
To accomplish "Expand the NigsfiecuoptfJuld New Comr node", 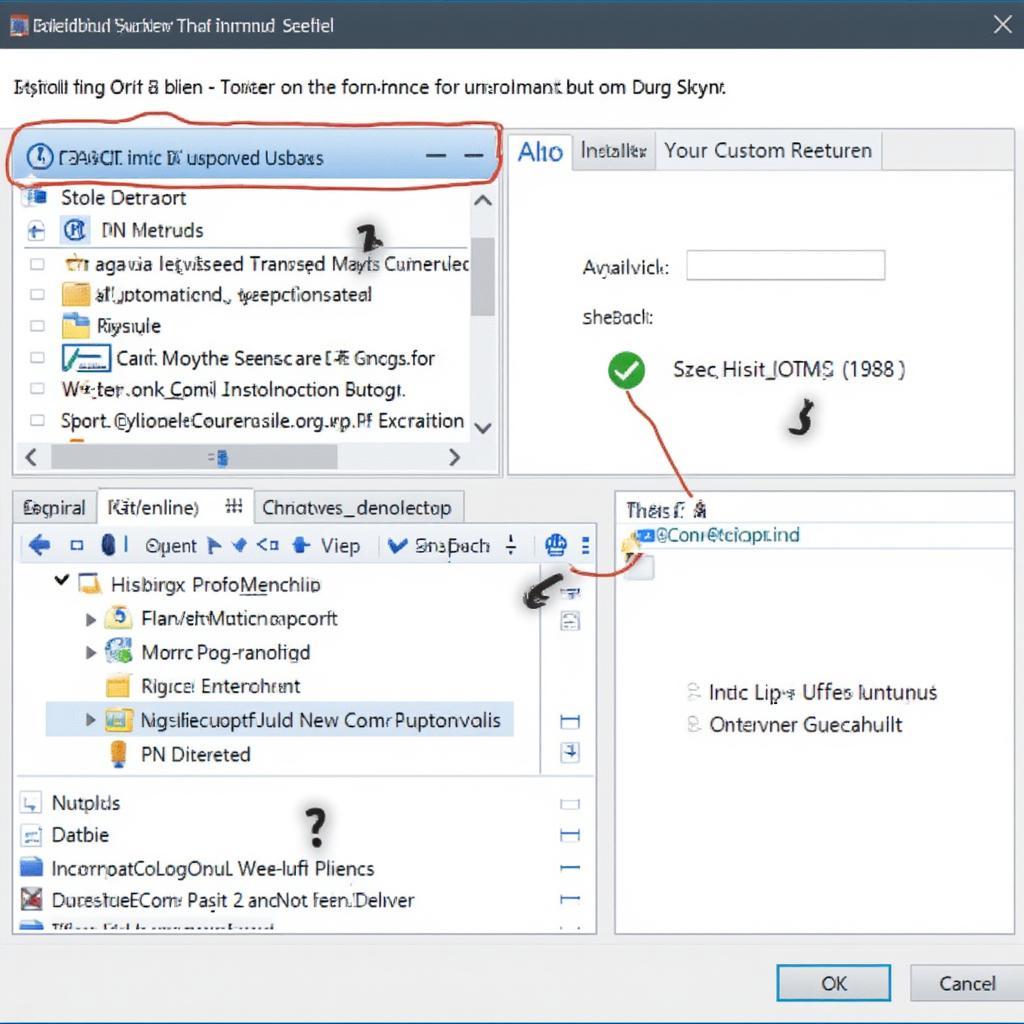I will (x=91, y=720).
